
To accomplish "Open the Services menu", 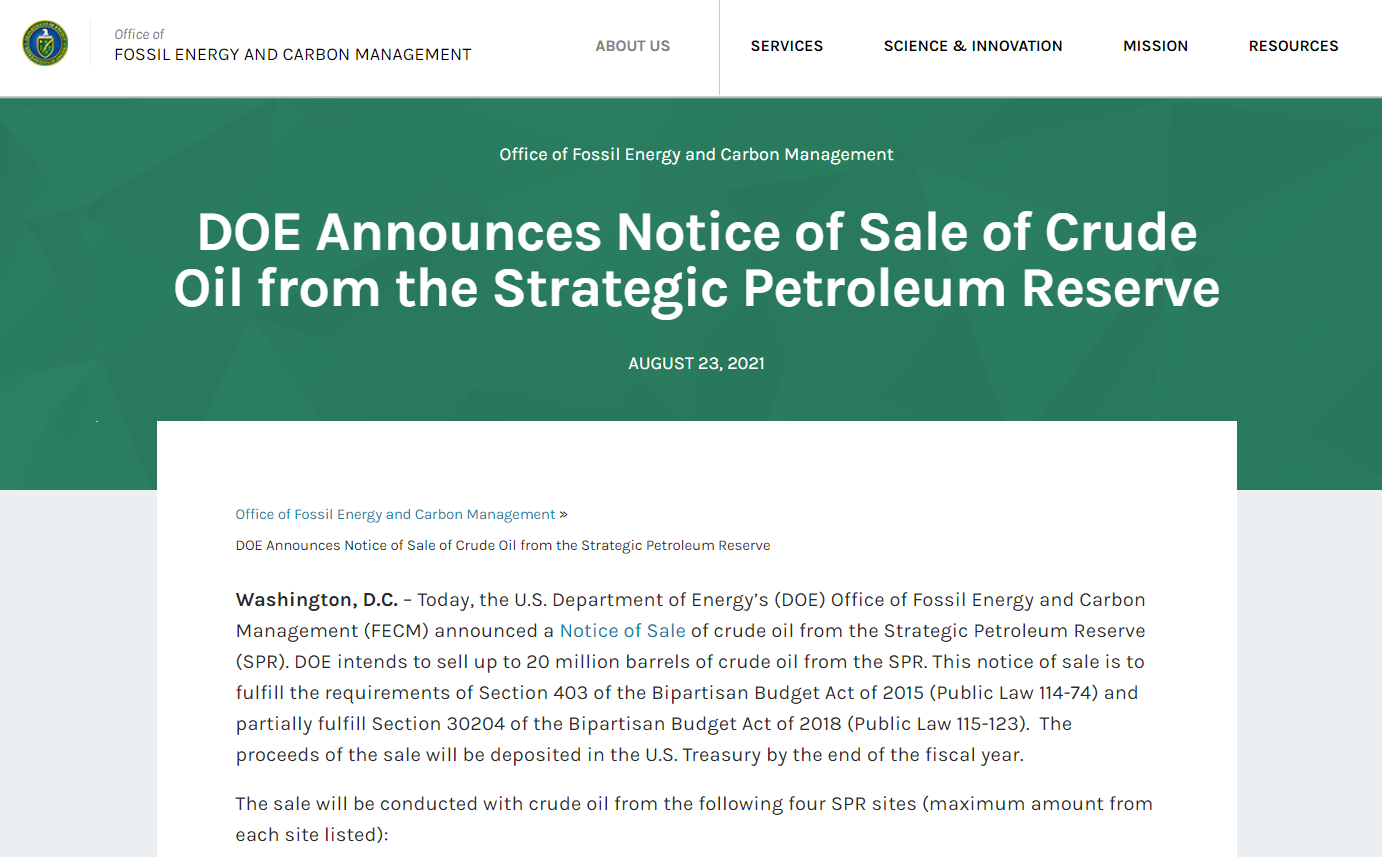I will point(786,46).
